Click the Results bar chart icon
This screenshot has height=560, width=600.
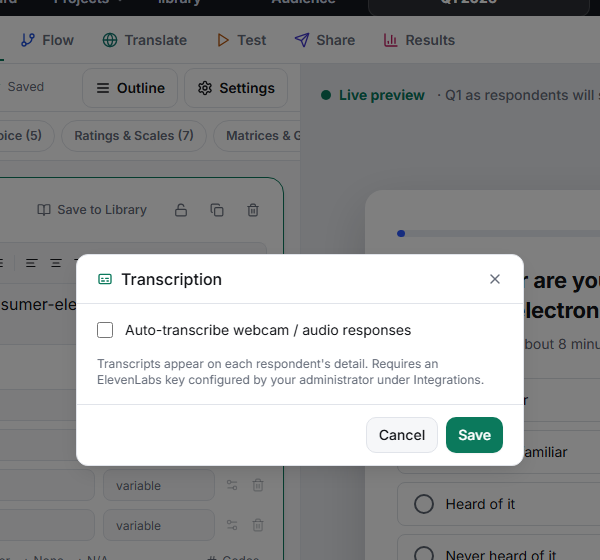[390, 40]
